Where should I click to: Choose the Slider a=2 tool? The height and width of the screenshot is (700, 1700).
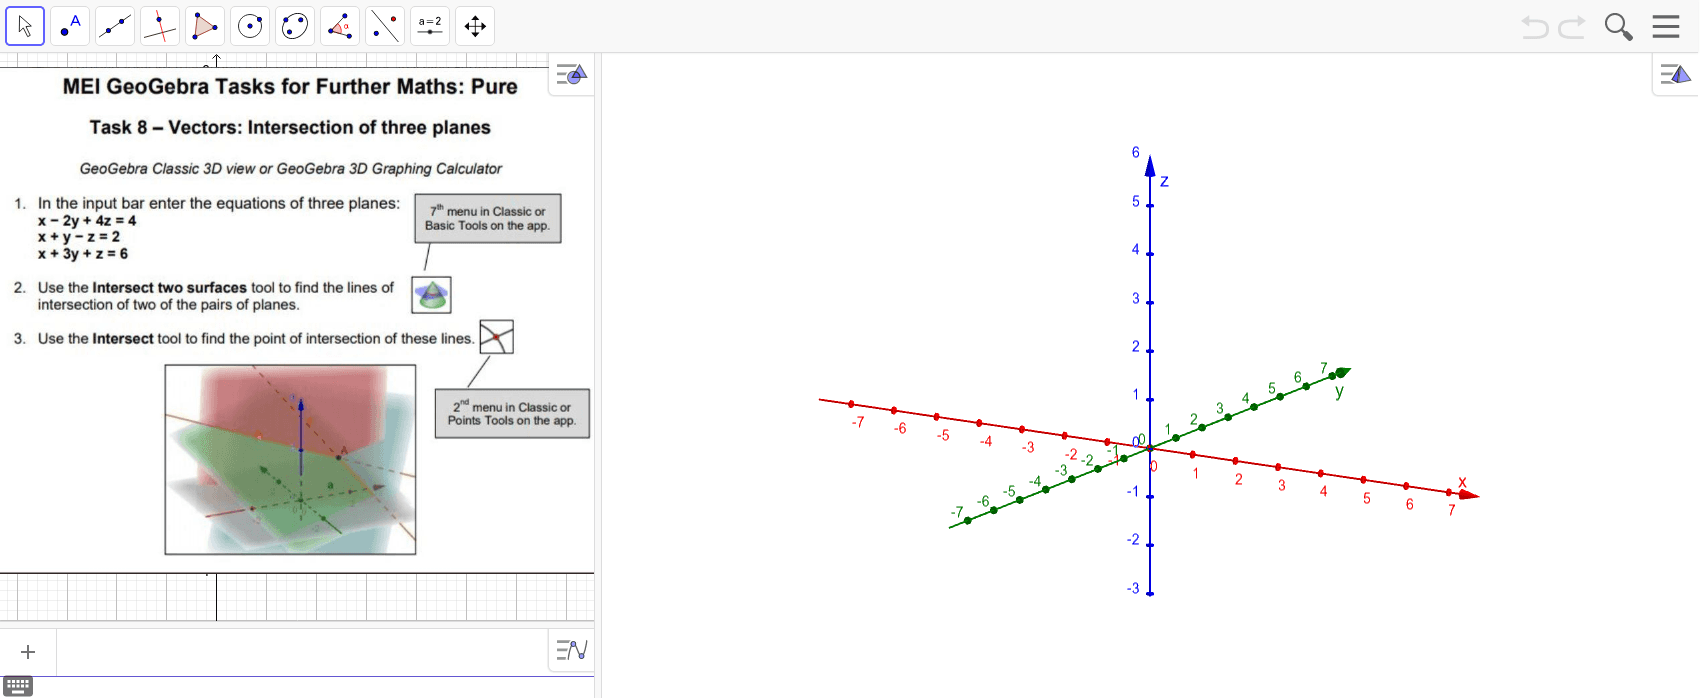point(430,26)
